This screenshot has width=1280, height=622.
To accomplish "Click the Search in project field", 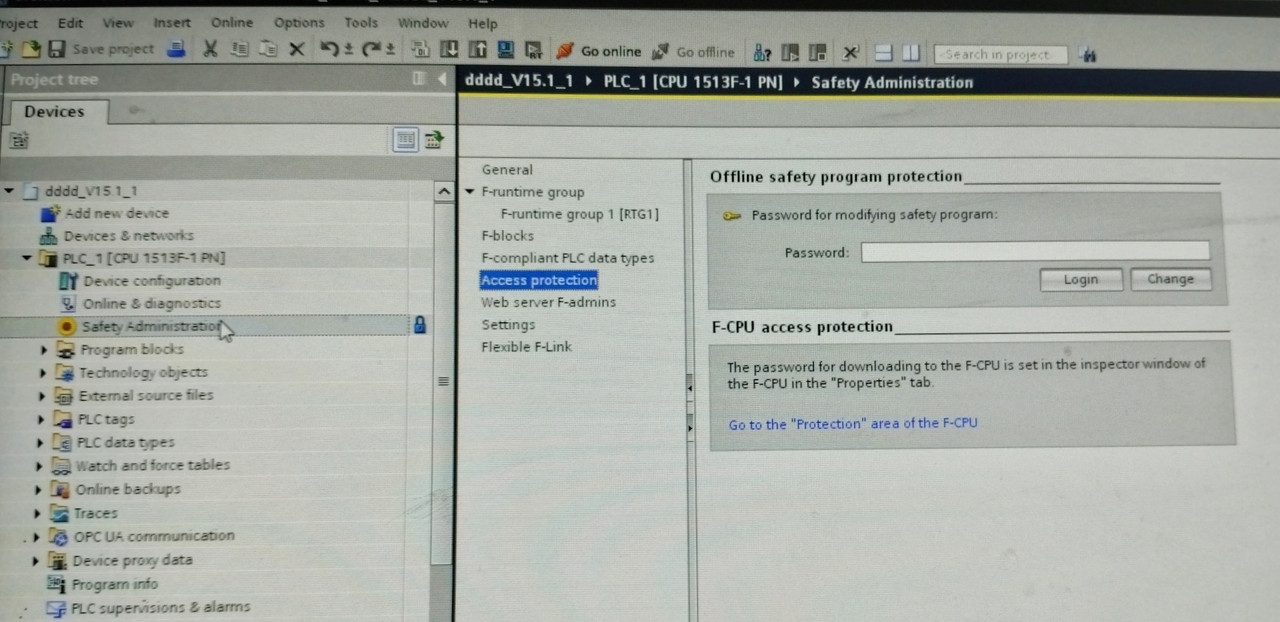I will [x=1000, y=55].
